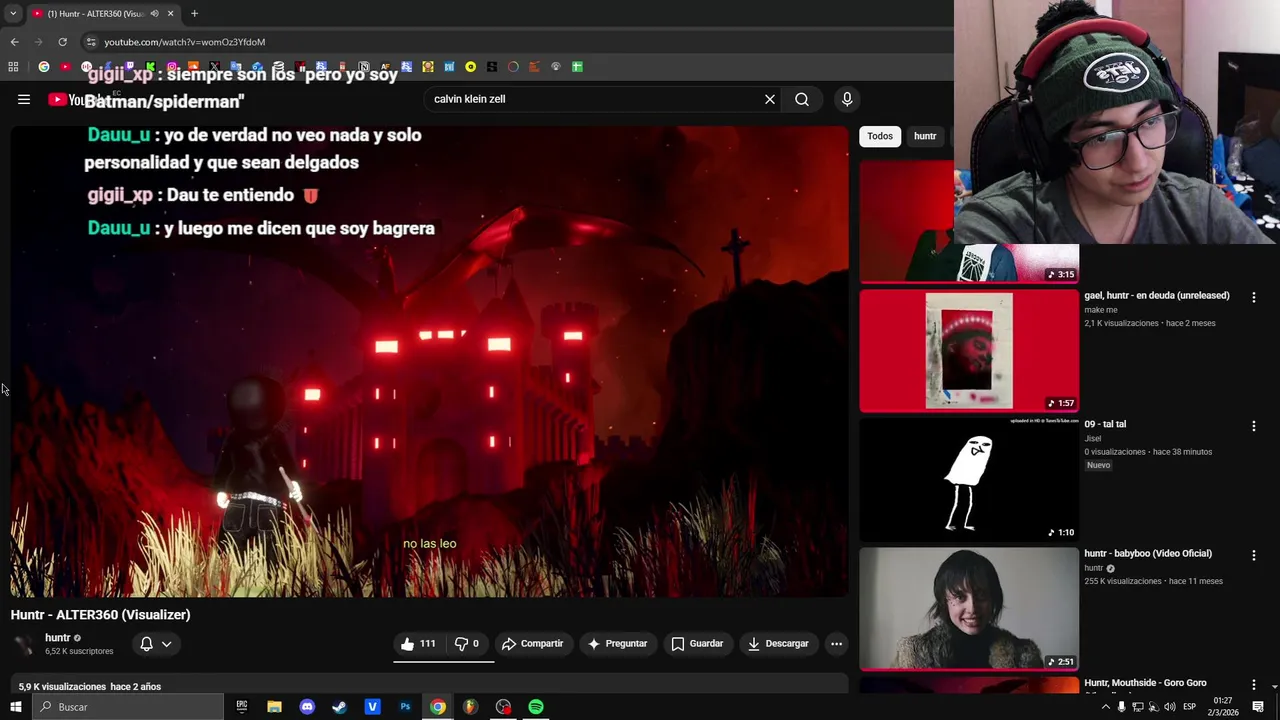
Task: Open the huntr channel name link
Action: 58,638
